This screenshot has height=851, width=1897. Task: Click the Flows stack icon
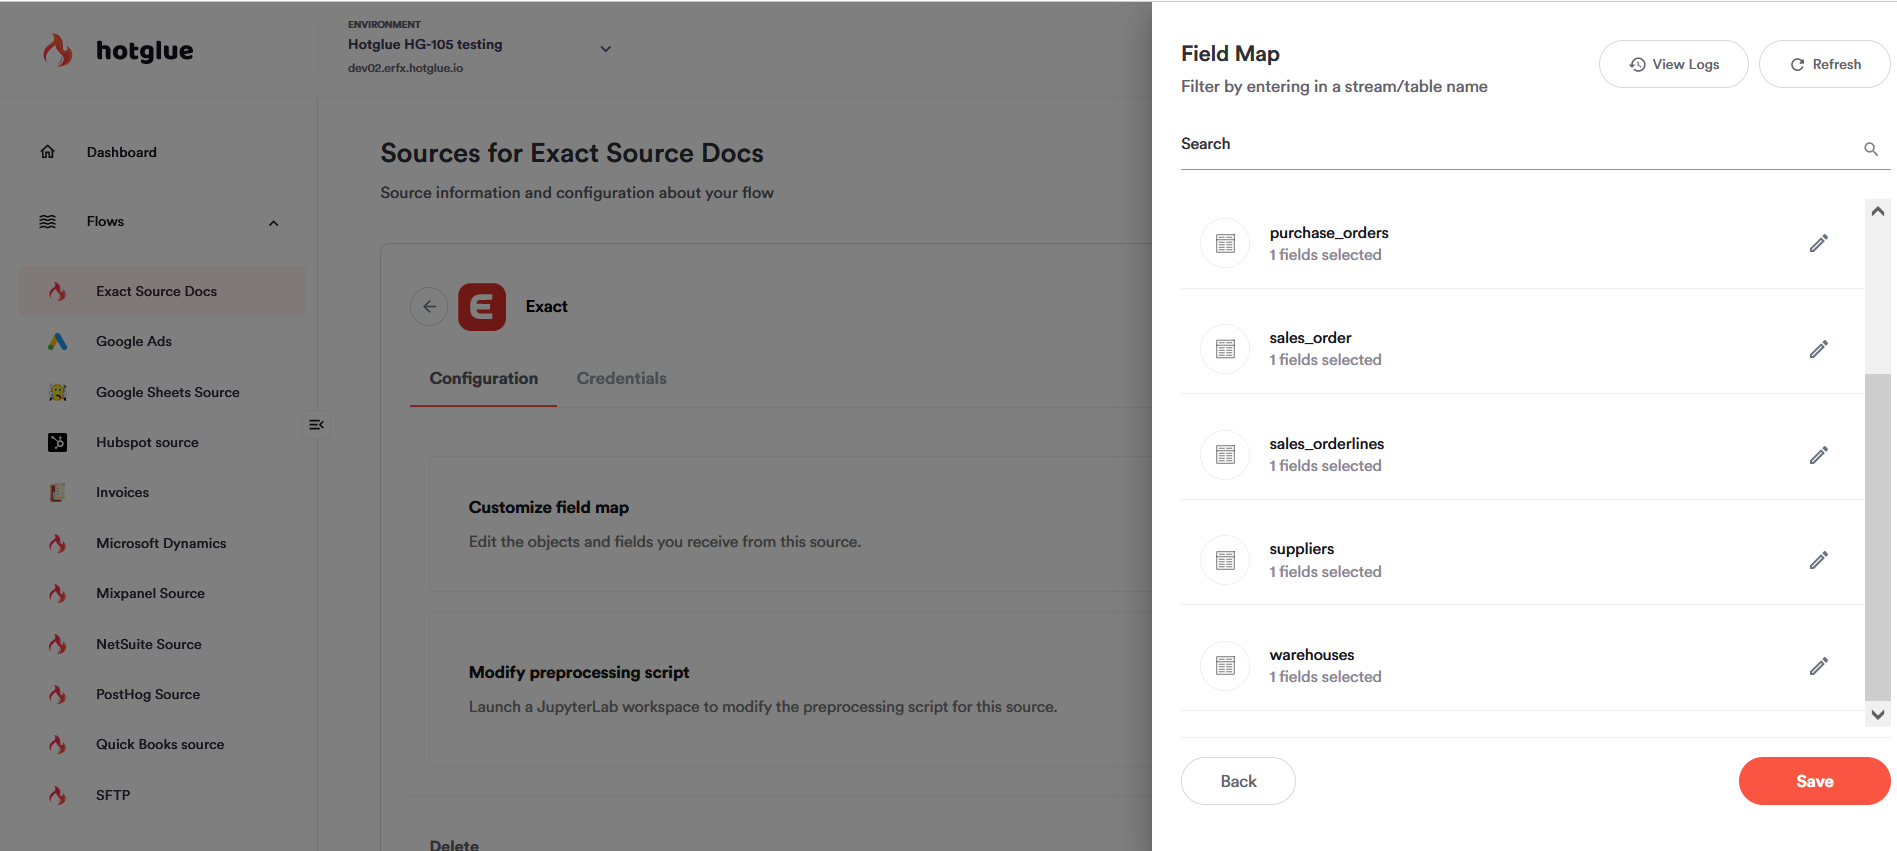tap(47, 221)
